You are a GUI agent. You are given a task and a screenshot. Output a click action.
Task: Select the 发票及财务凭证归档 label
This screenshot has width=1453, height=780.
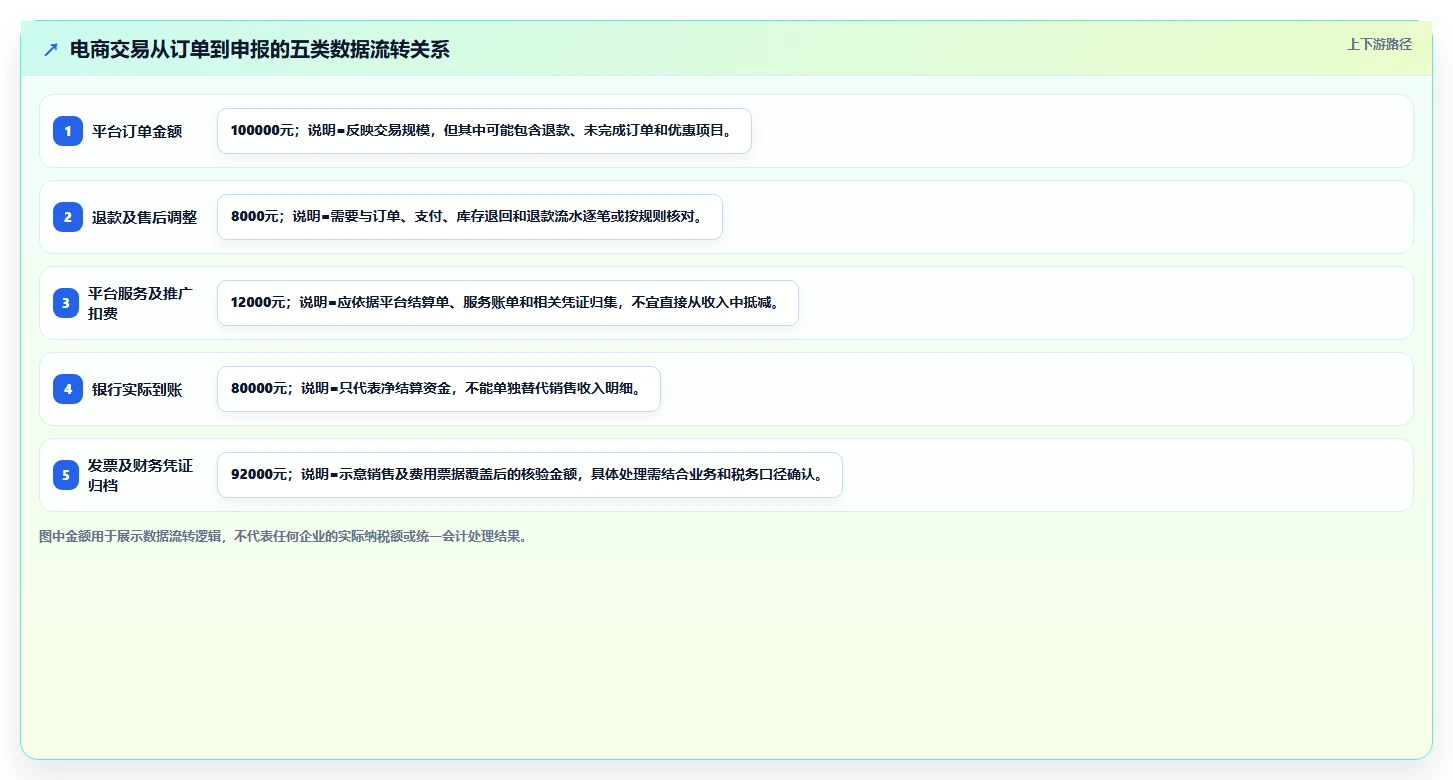[140, 475]
